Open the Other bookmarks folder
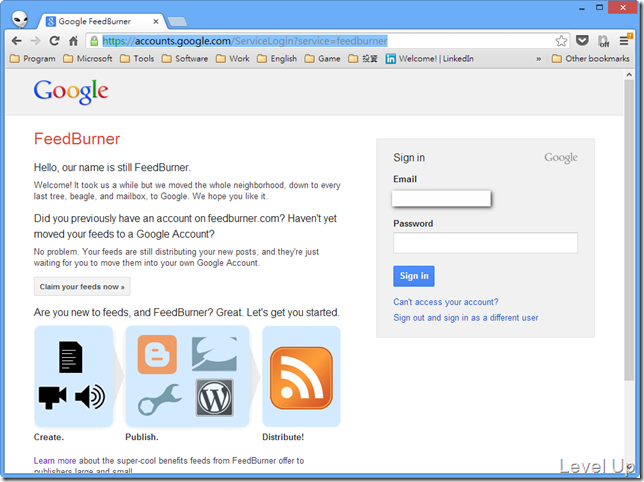Image resolution: width=644 pixels, height=482 pixels. [590, 59]
